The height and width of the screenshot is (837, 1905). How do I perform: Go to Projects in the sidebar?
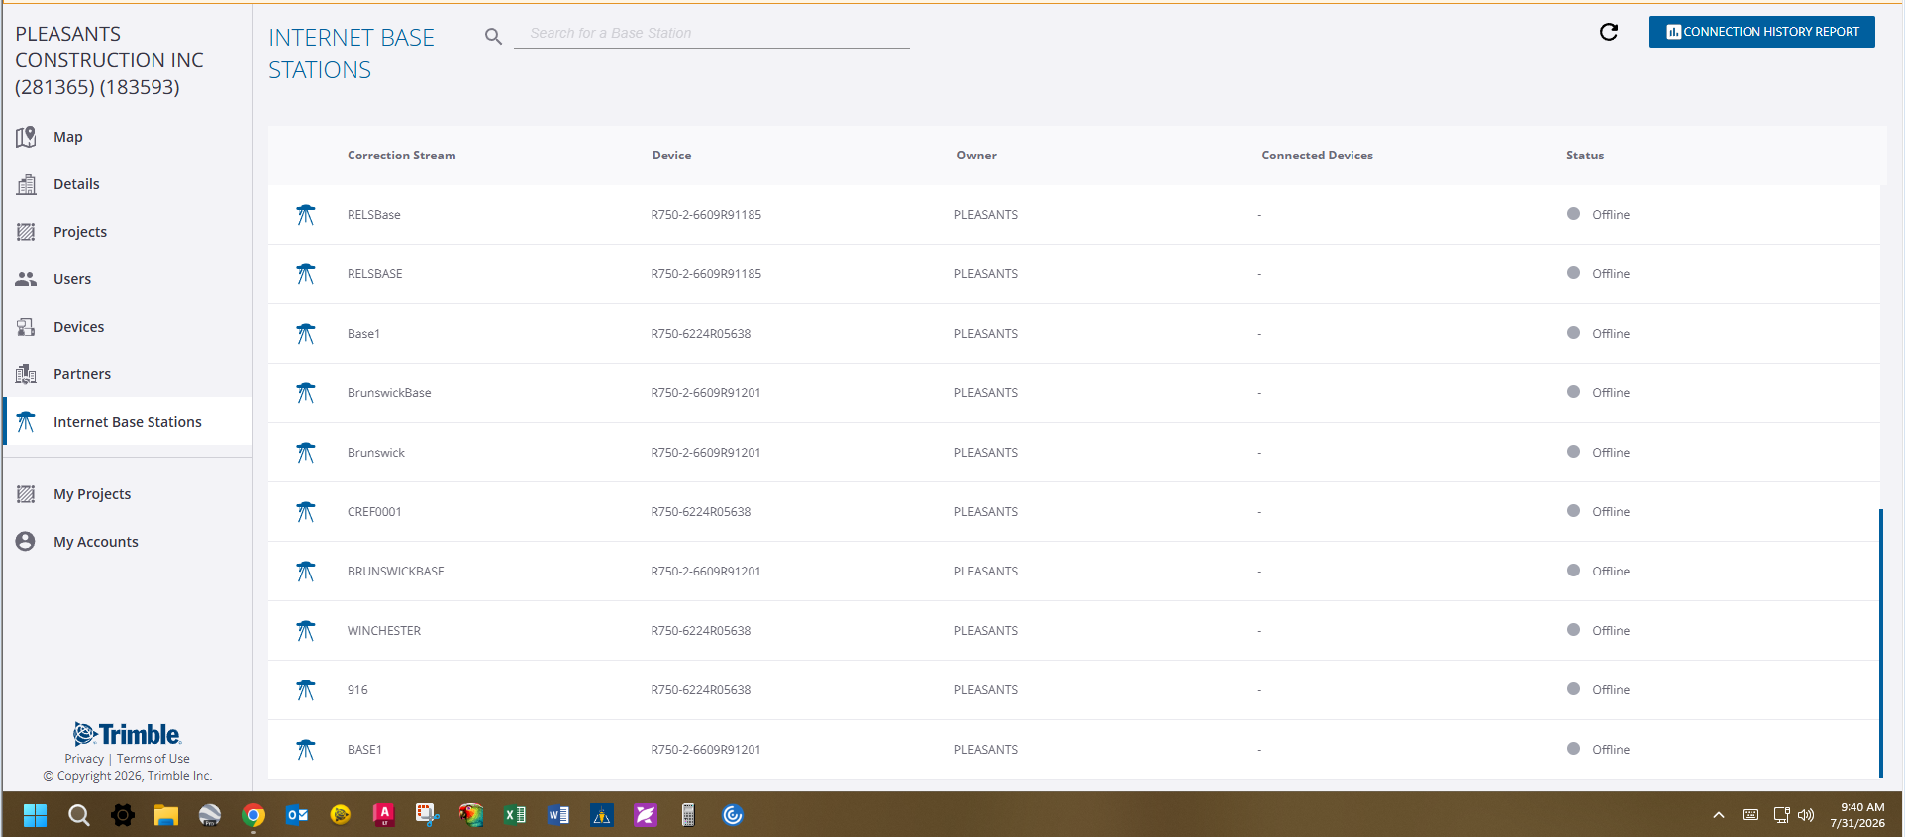80,232
